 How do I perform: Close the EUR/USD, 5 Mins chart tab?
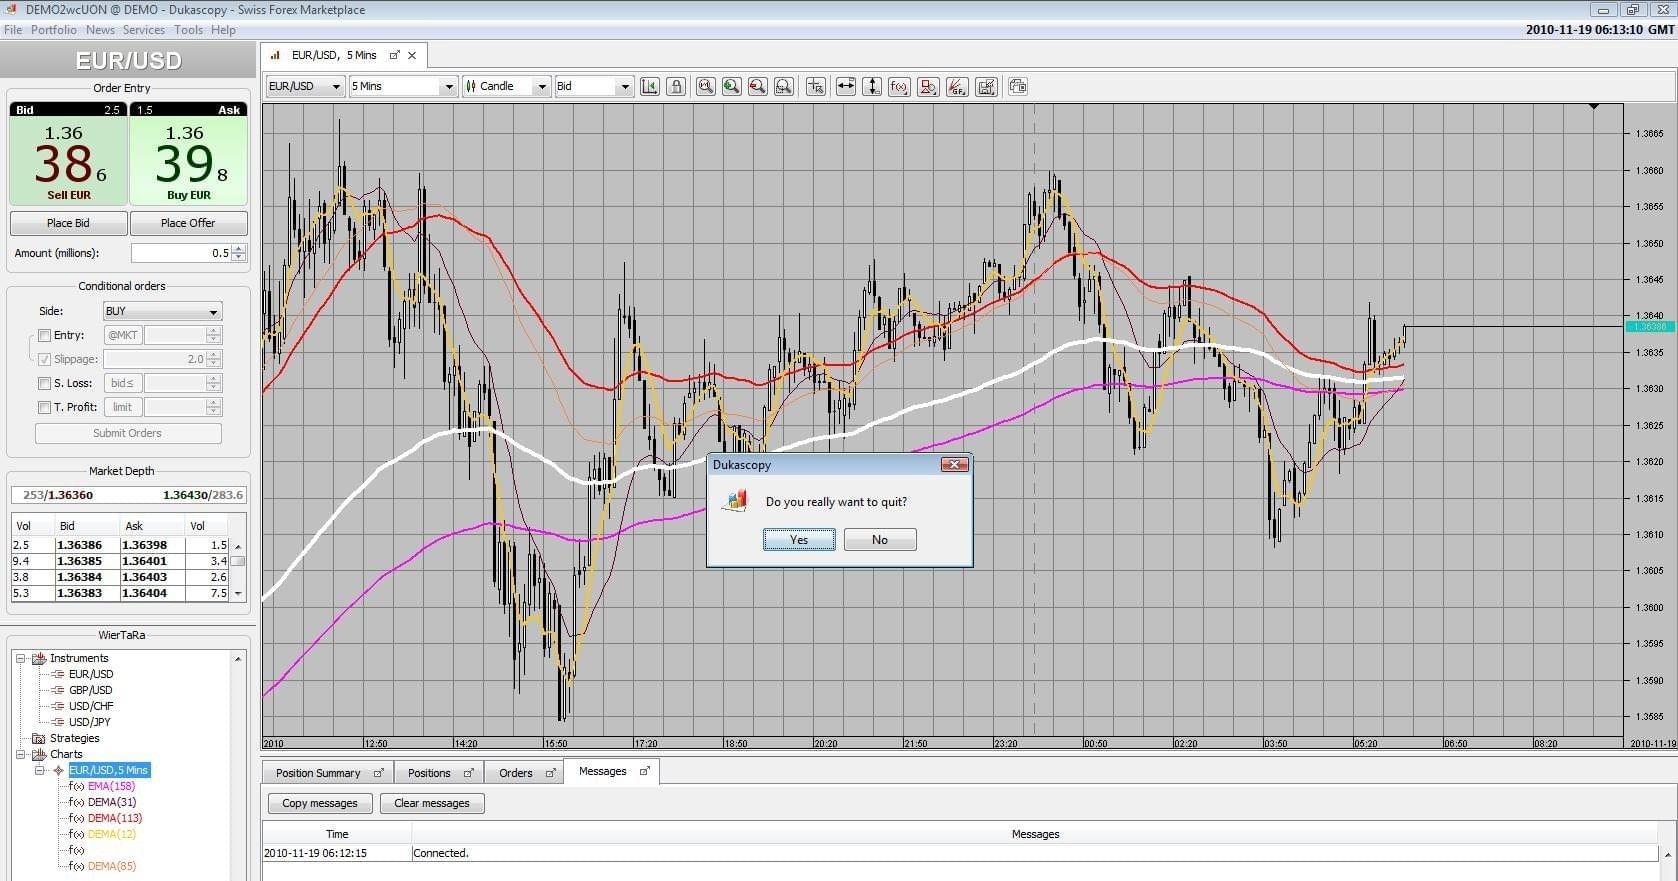pos(412,55)
